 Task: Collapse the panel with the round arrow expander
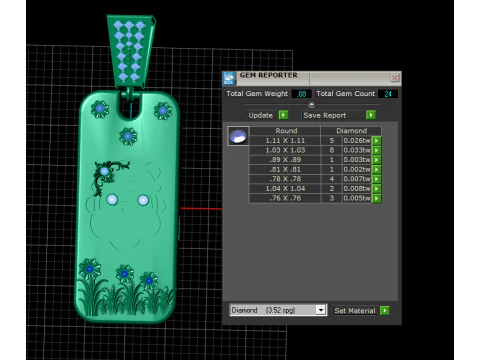[x=311, y=105]
